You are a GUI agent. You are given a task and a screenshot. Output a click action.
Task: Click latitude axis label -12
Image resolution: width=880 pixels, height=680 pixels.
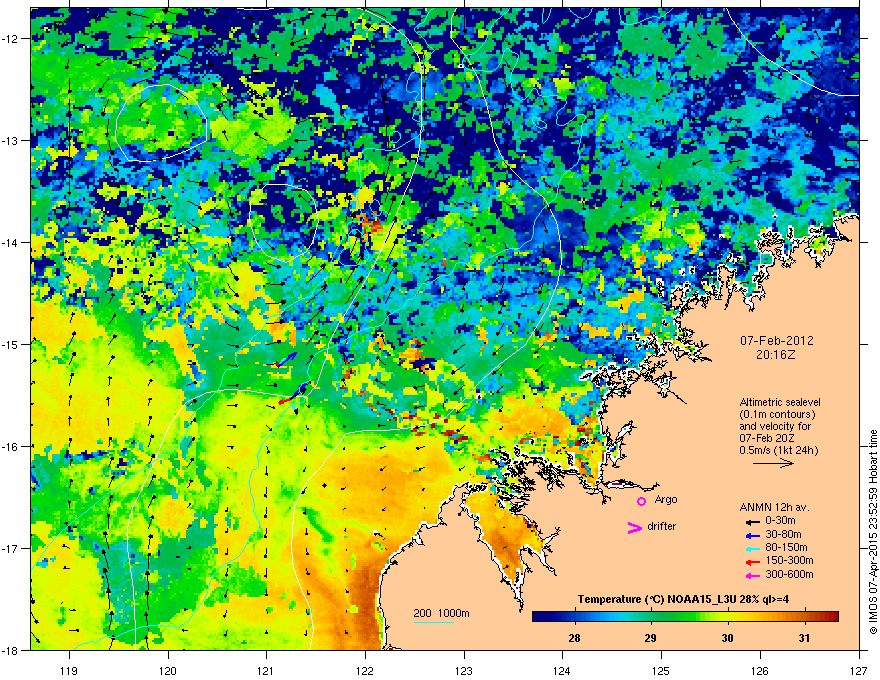[10, 39]
